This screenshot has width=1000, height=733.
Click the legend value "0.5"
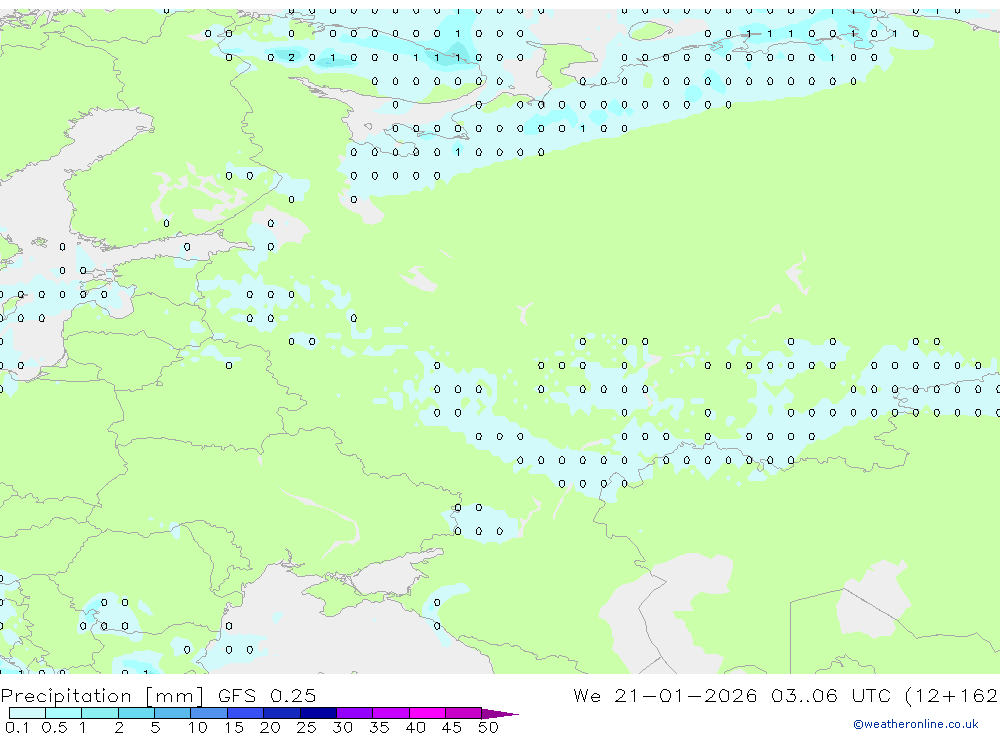tap(54, 727)
